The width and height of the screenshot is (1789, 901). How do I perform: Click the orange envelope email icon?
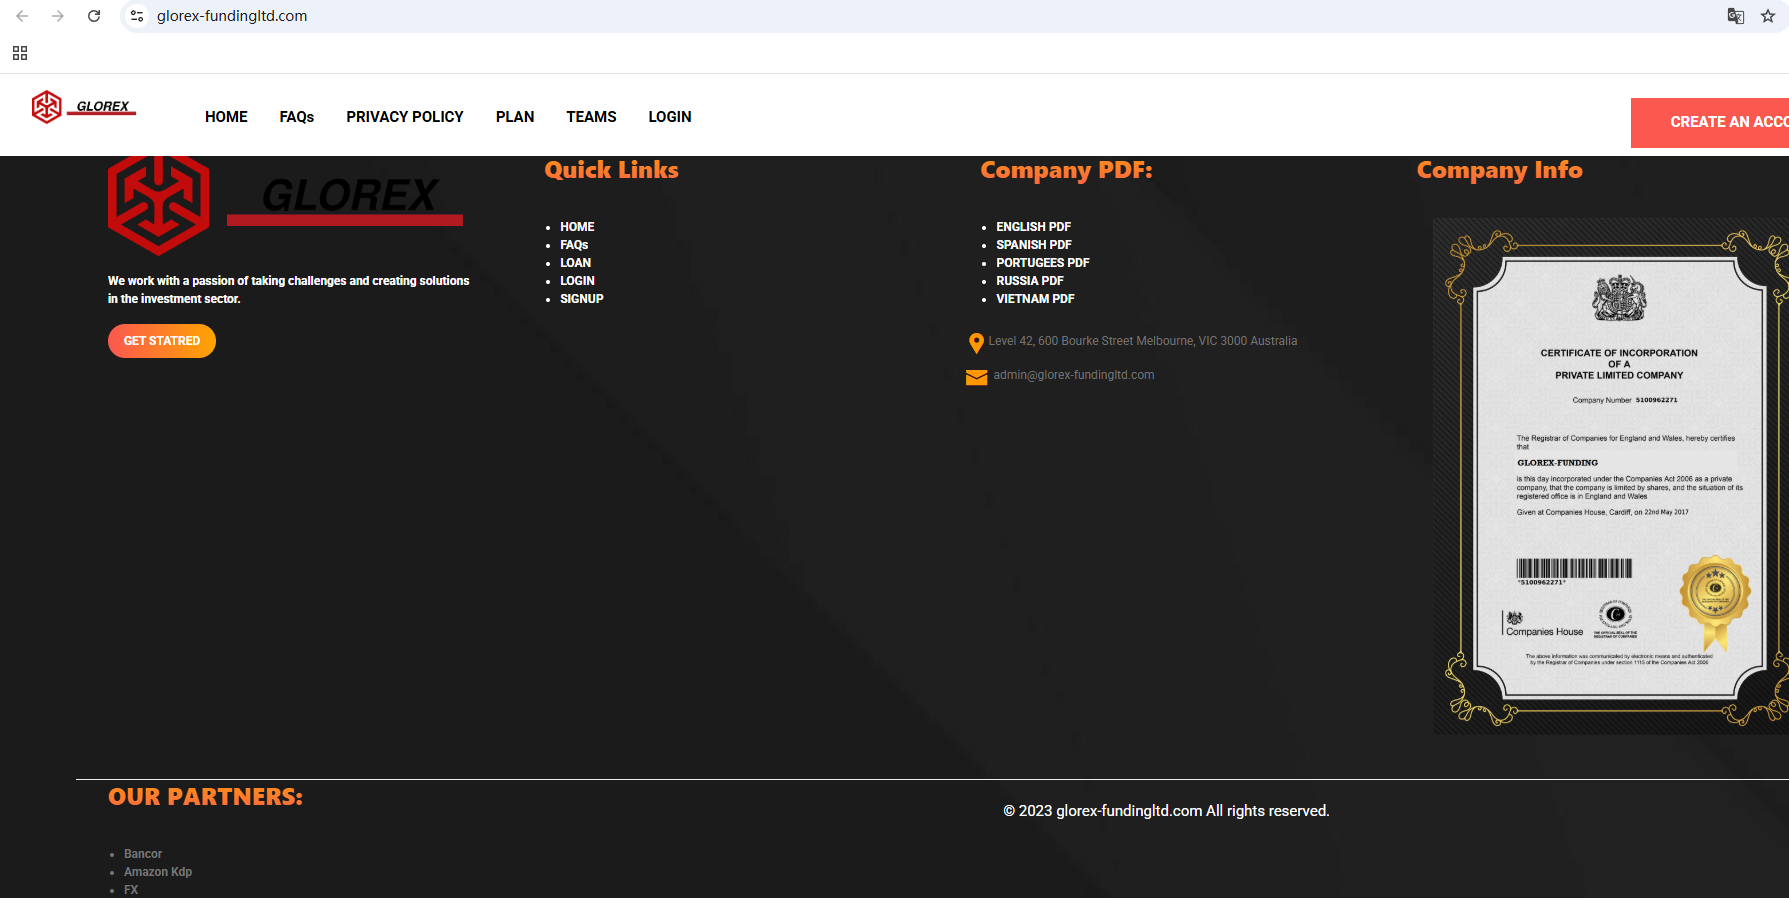point(976,377)
